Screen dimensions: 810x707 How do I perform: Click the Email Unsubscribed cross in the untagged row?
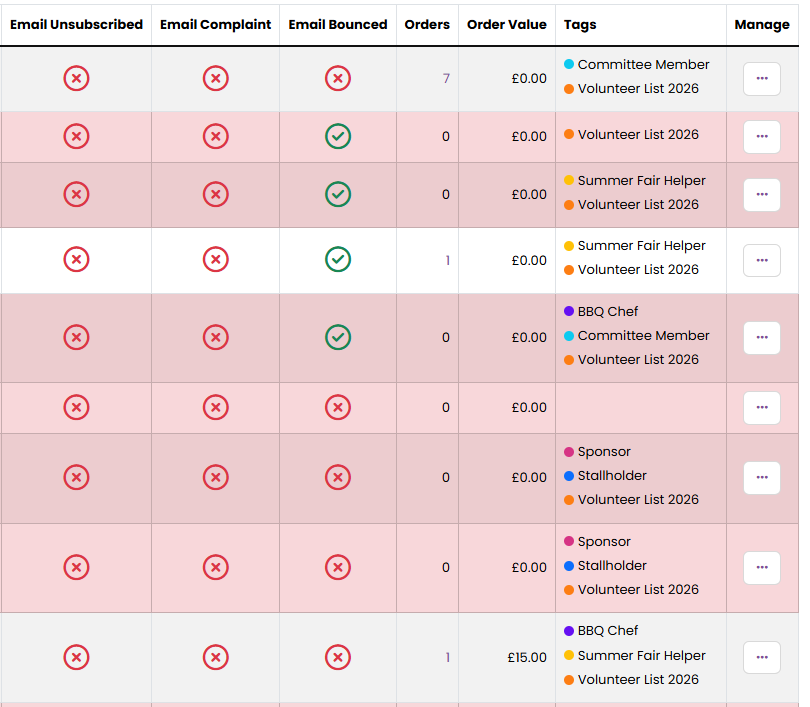[76, 407]
